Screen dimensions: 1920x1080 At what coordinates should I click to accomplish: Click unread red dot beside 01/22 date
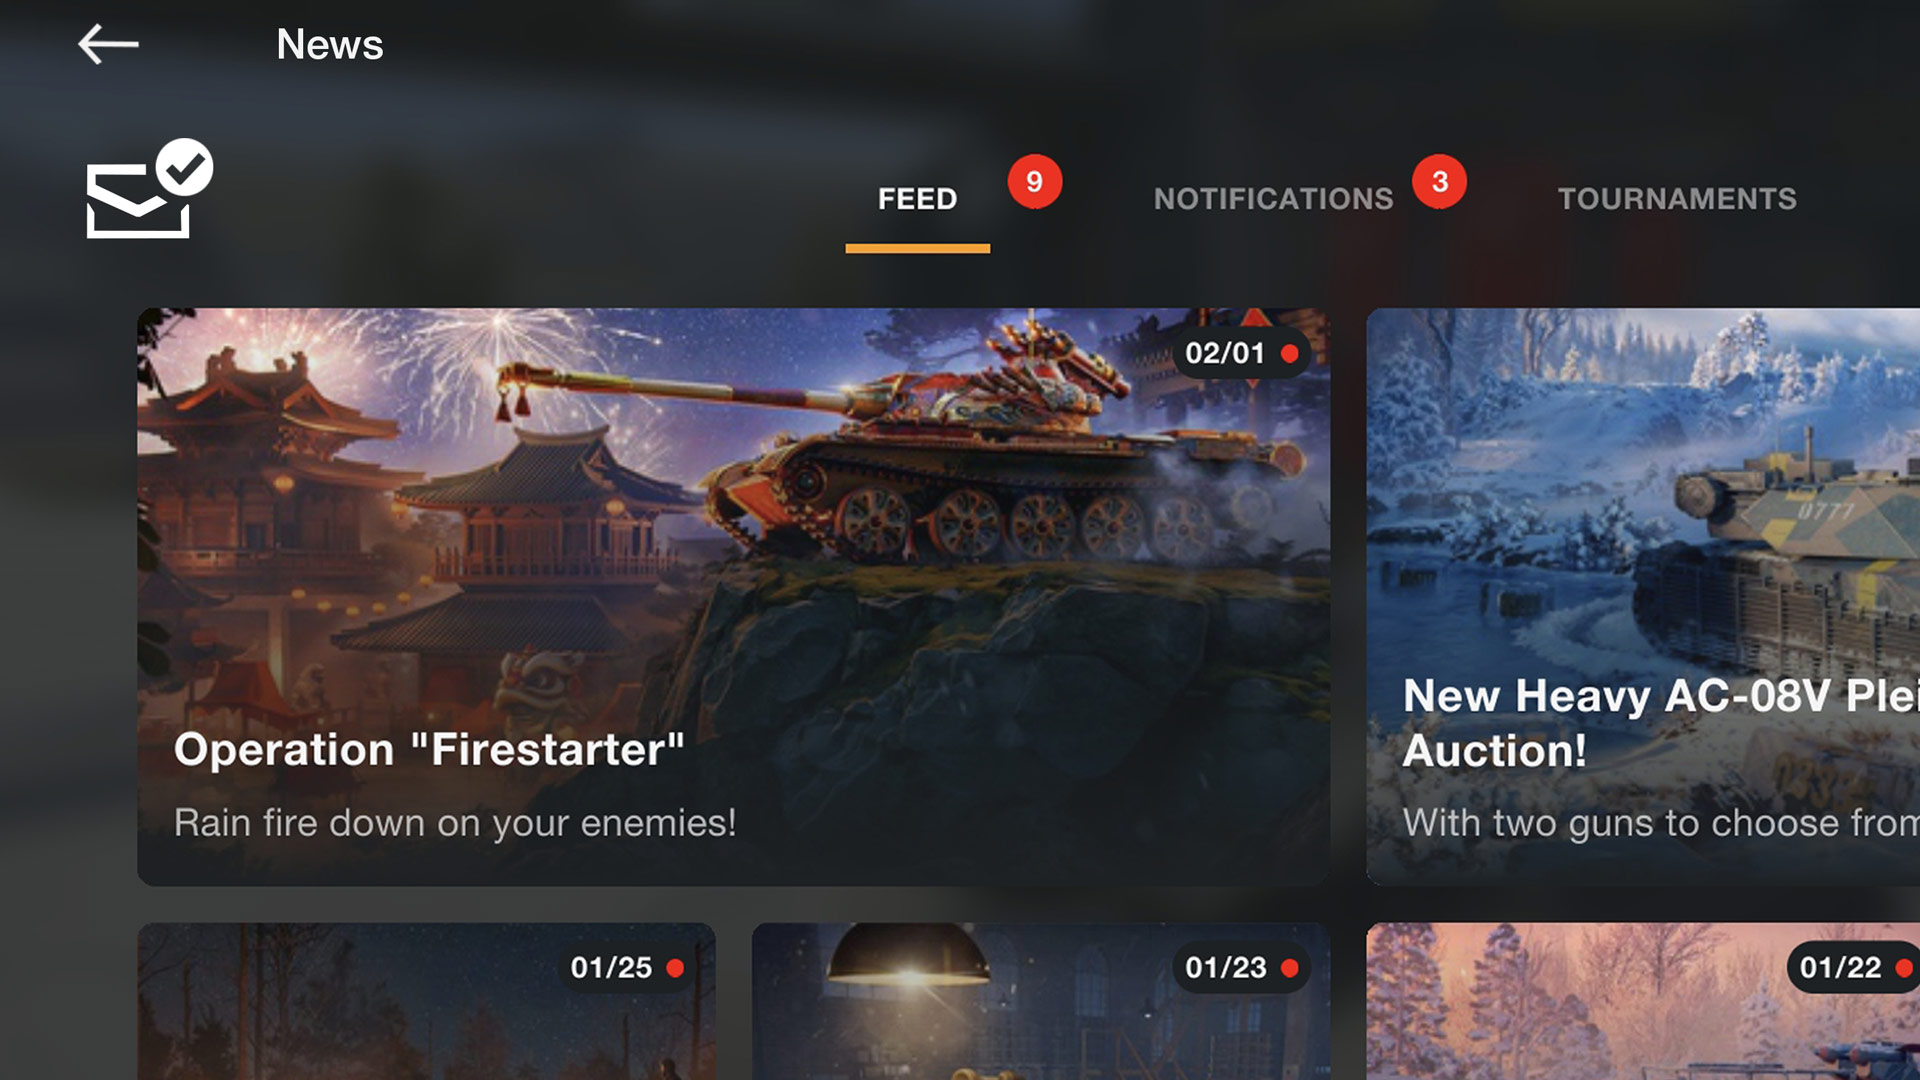point(1904,968)
